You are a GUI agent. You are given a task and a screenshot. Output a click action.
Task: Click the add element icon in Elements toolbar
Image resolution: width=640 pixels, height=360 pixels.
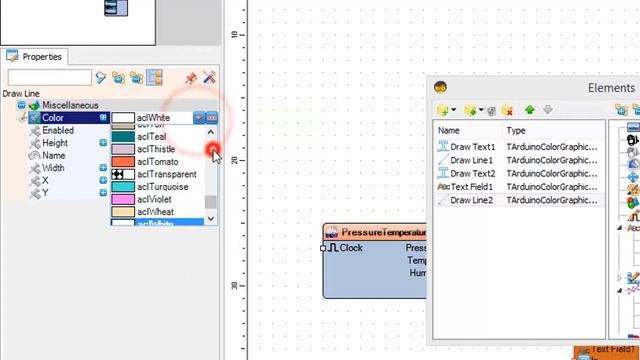pos(442,110)
